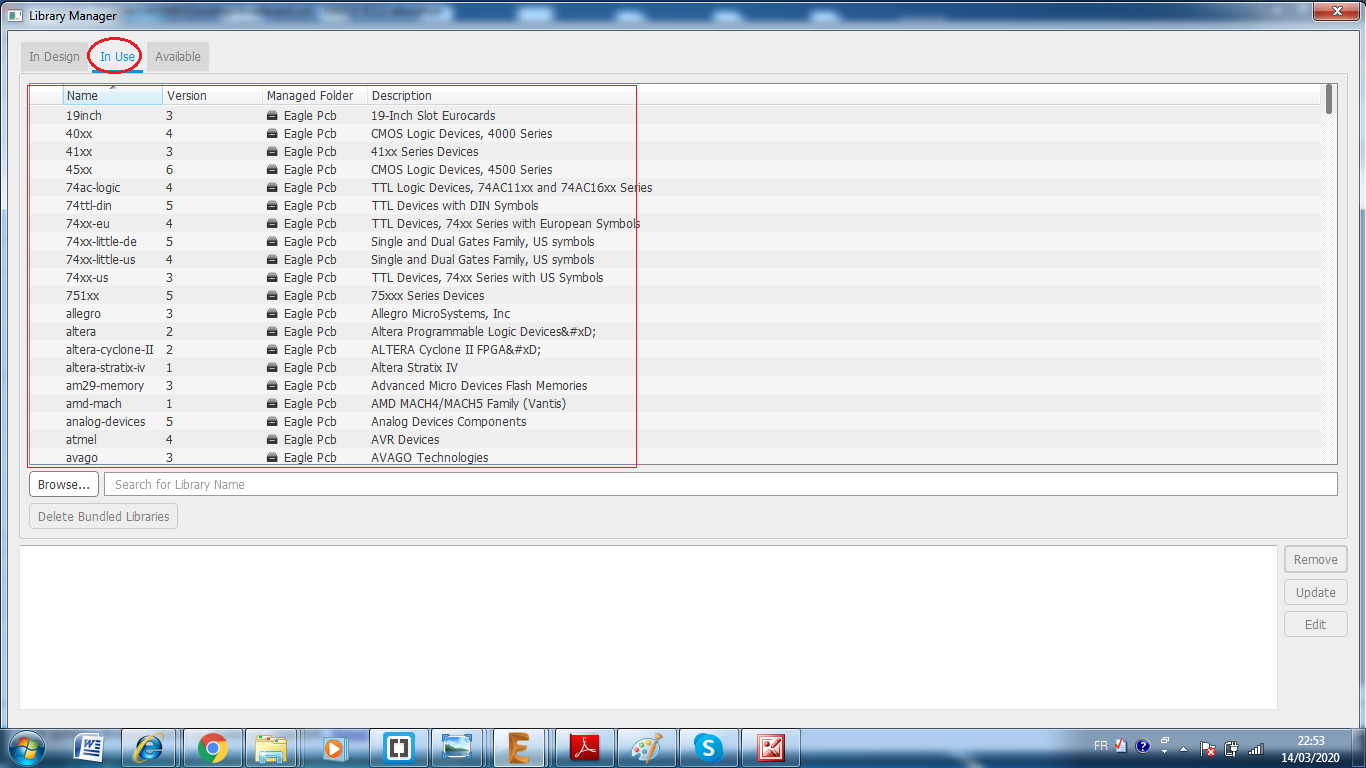Open Adobe Reader from the taskbar
This screenshot has width=1366, height=768.
[x=584, y=748]
